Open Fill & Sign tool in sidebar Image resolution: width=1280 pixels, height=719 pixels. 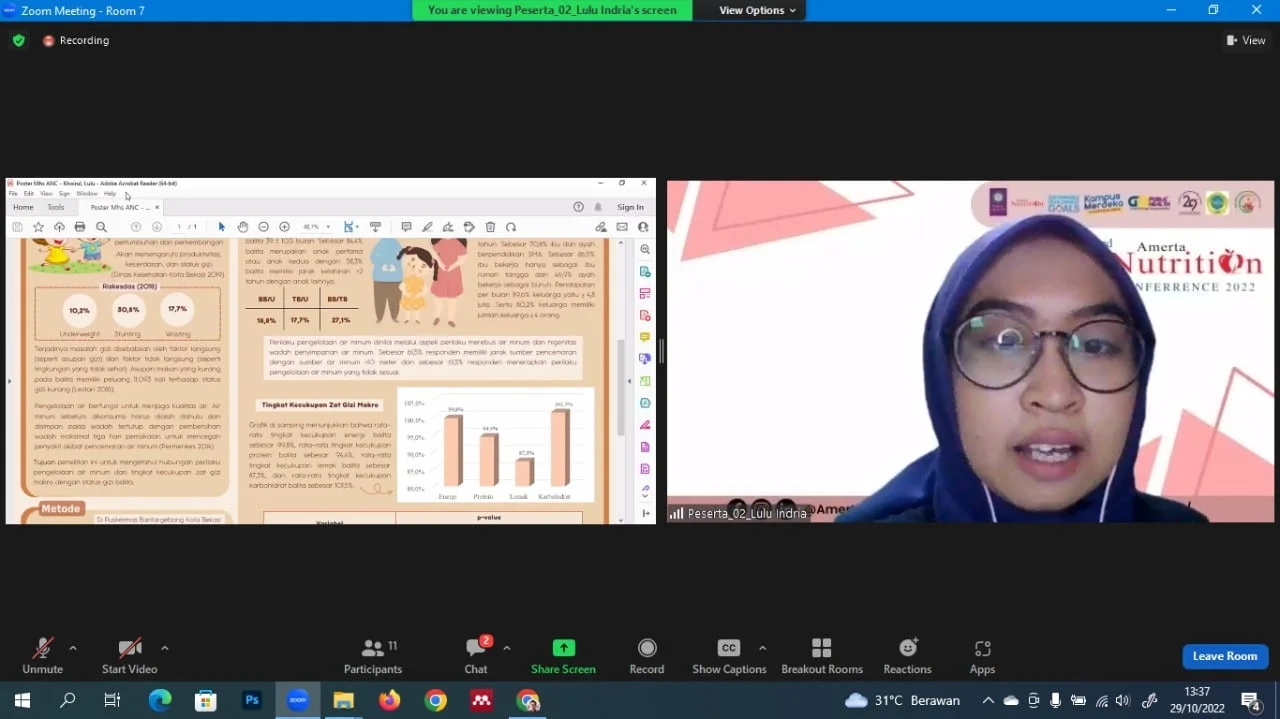[645, 425]
